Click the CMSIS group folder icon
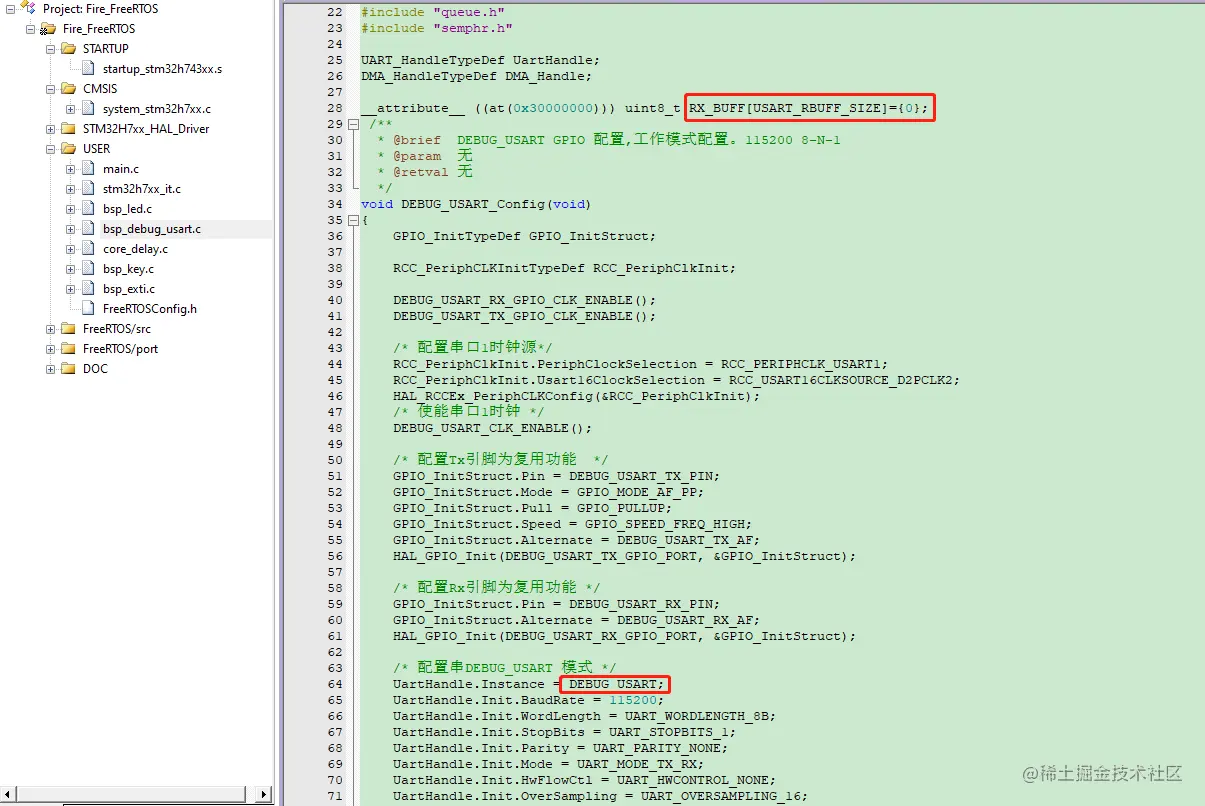The height and width of the screenshot is (806, 1205). [68, 89]
